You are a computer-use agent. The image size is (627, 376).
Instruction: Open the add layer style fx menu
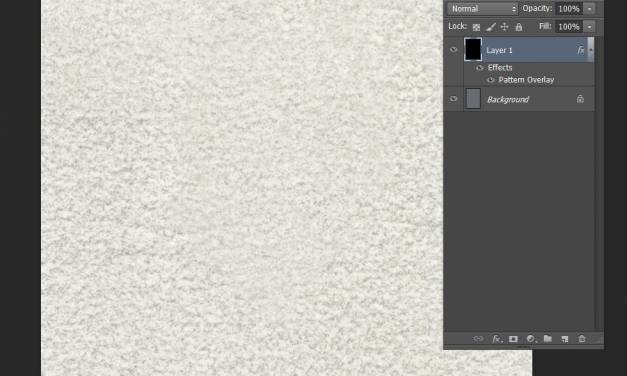coord(497,339)
